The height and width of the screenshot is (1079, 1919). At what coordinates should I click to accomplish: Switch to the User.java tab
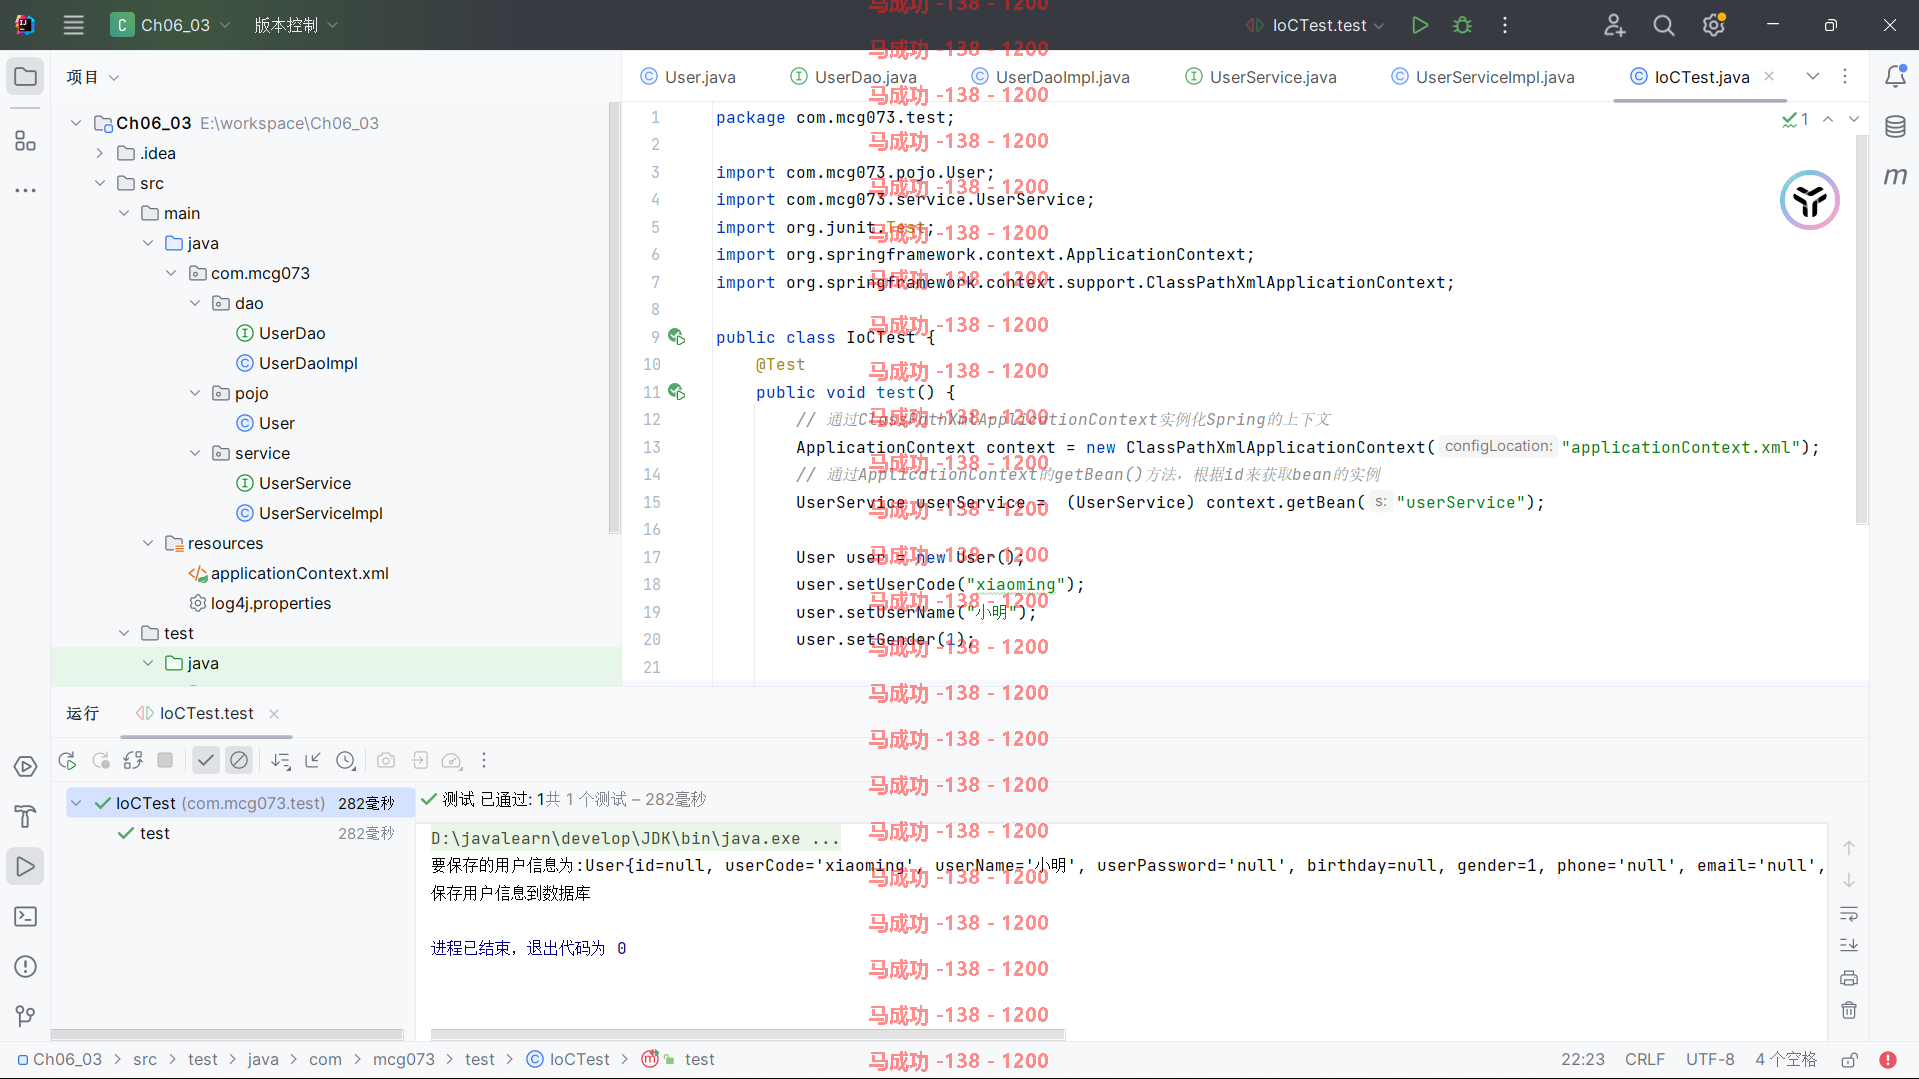coord(688,77)
